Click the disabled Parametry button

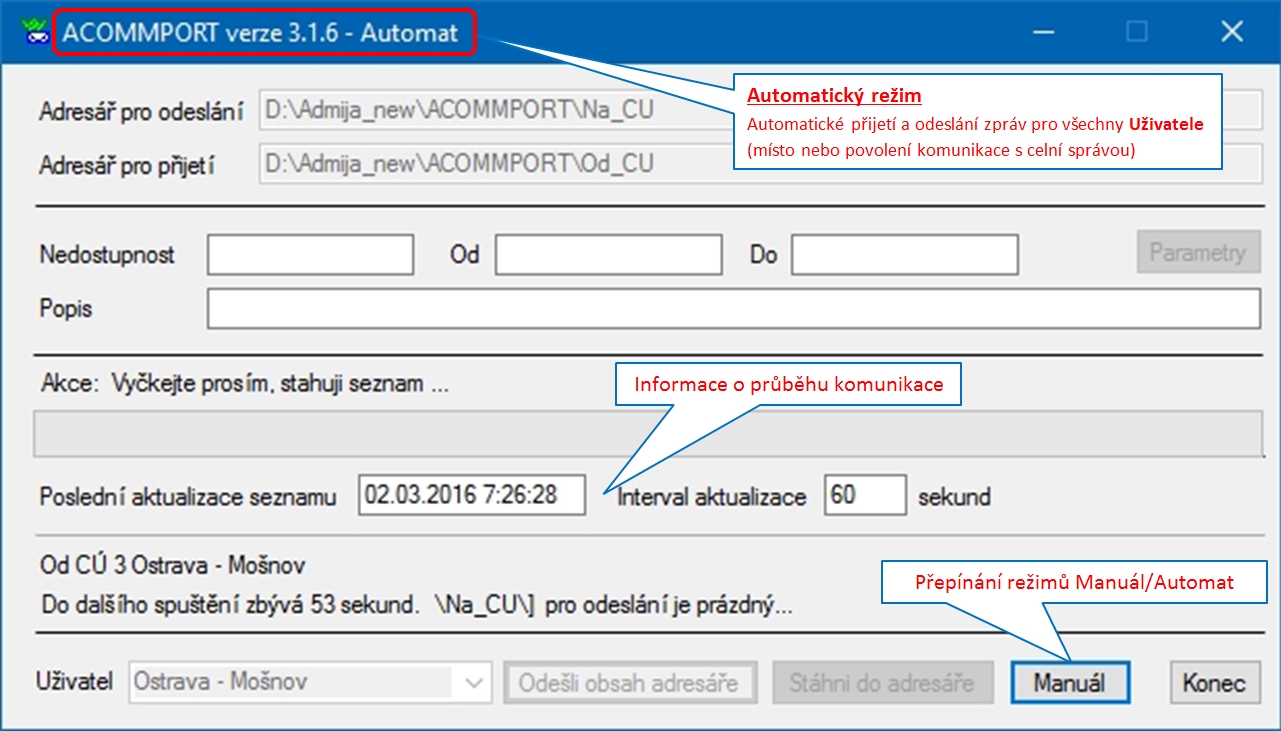coord(1197,253)
